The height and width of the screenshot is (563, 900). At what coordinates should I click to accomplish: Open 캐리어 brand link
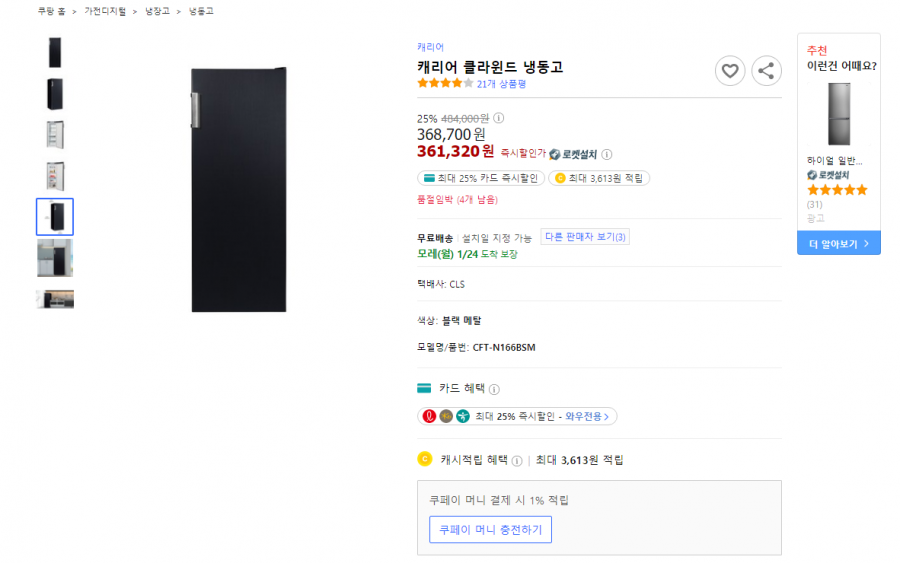pos(430,47)
